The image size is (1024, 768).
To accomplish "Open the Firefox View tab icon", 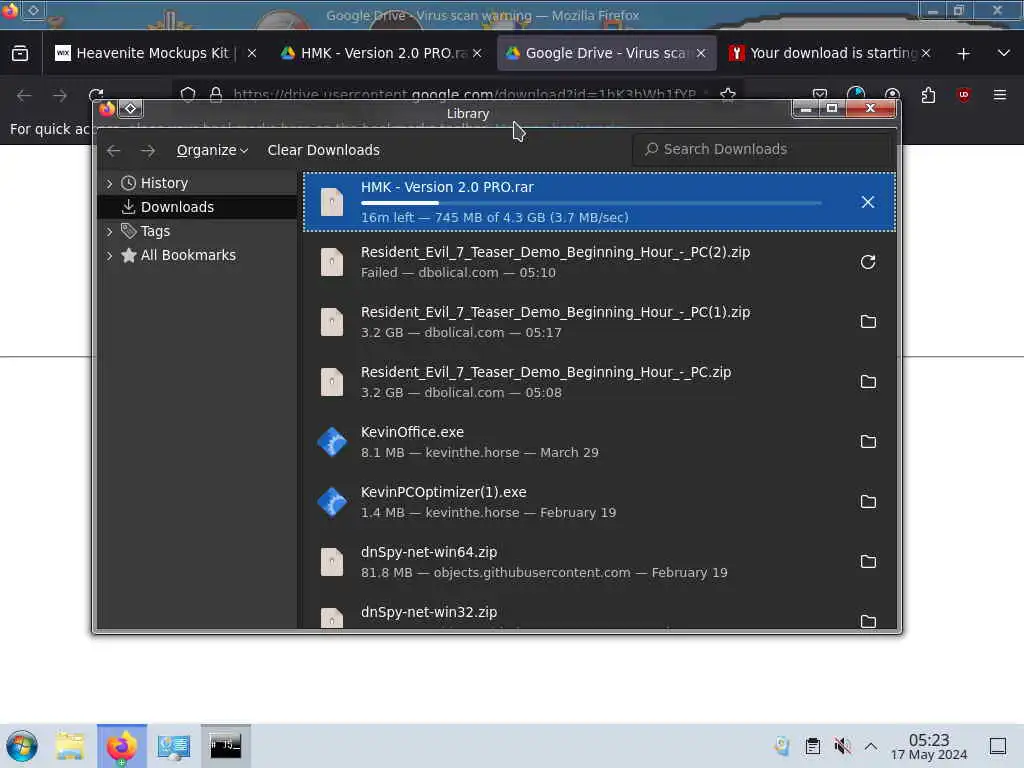I will point(20,53).
